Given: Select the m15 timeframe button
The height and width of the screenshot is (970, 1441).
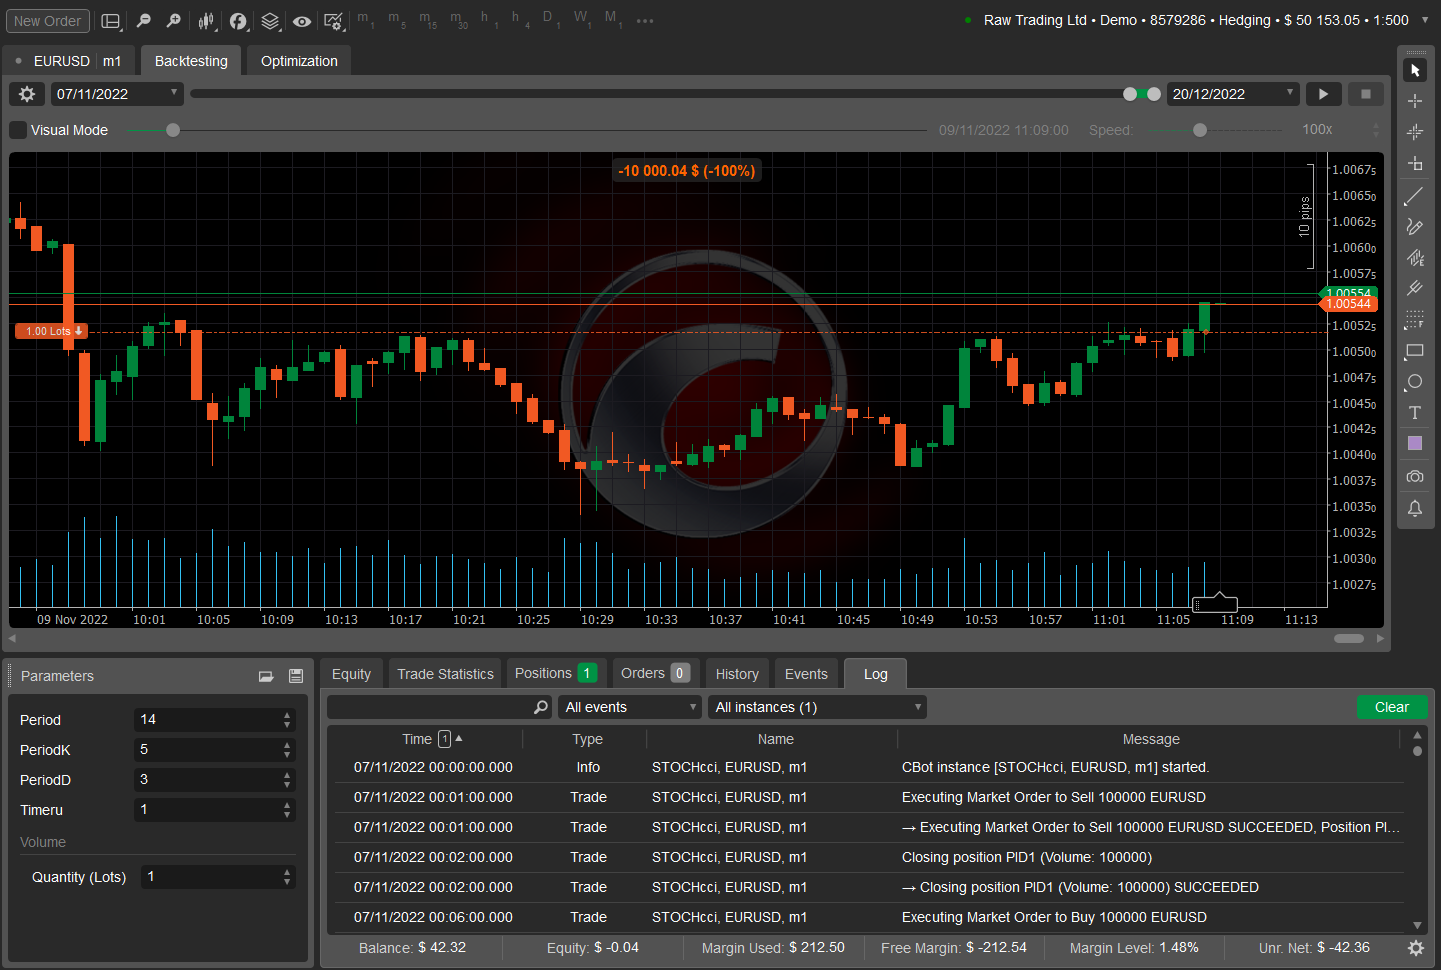Looking at the screenshot, I should tap(428, 20).
